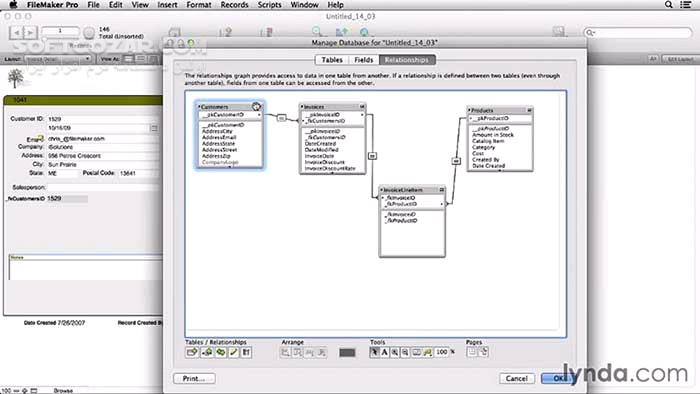Switch View As to table view
The height and width of the screenshot is (394, 700).
tap(153, 59)
